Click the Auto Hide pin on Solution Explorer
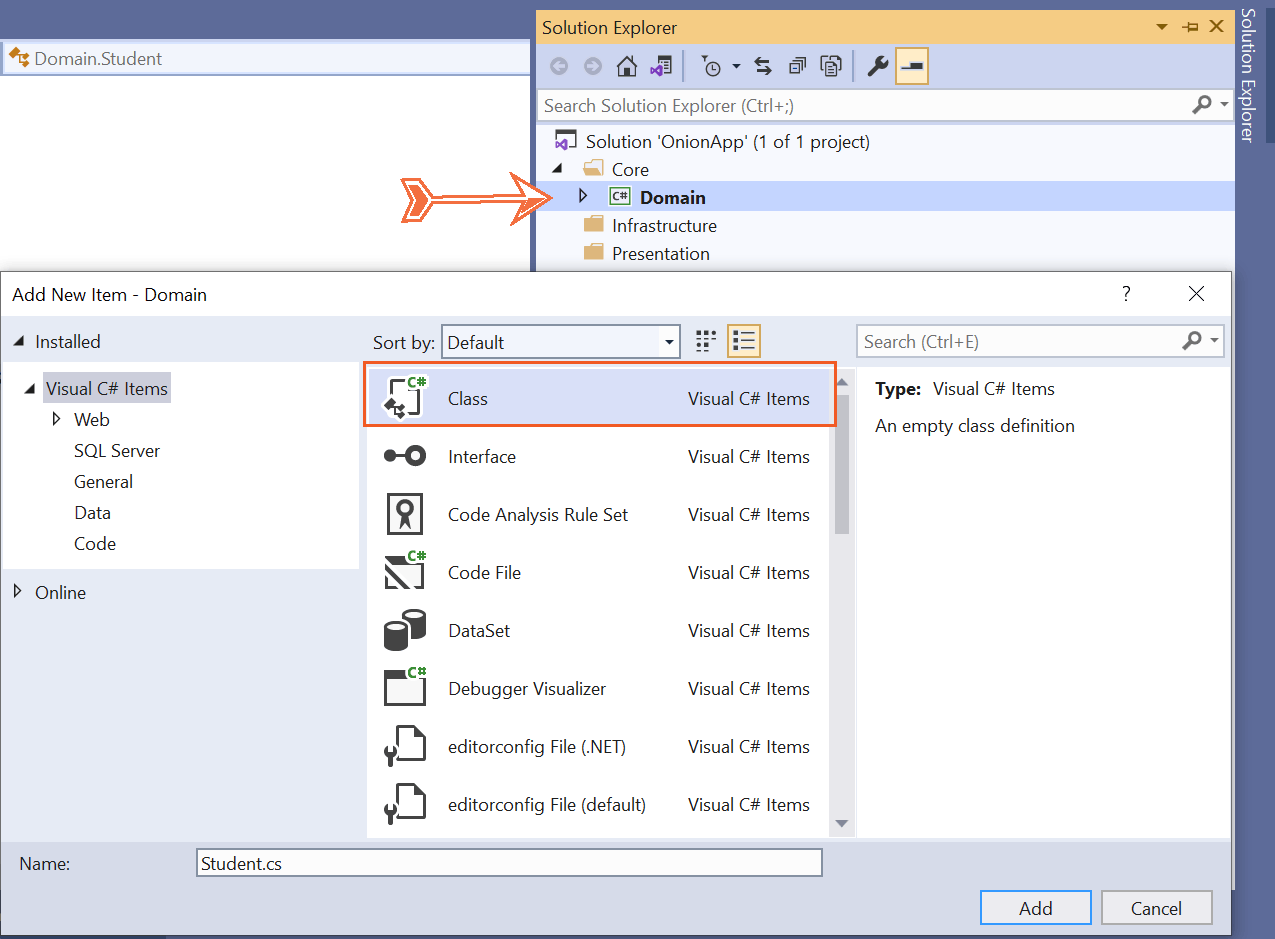Image resolution: width=1275 pixels, height=939 pixels. tap(1190, 28)
